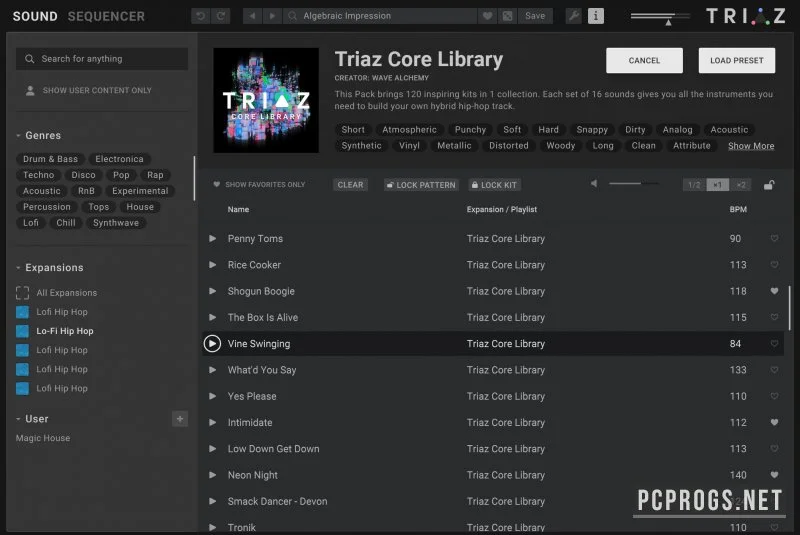Adjust the master volume slider top right

660,17
